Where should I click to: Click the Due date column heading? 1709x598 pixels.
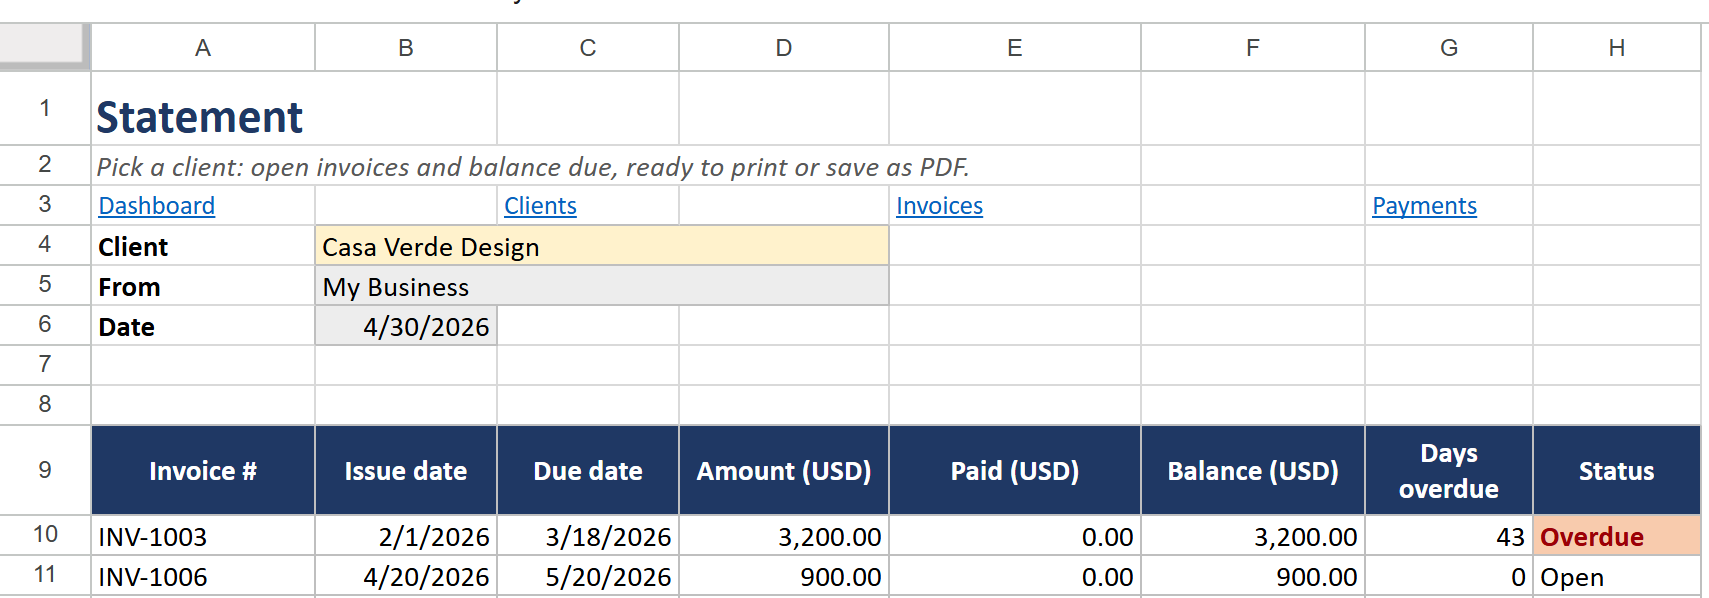[588, 470]
